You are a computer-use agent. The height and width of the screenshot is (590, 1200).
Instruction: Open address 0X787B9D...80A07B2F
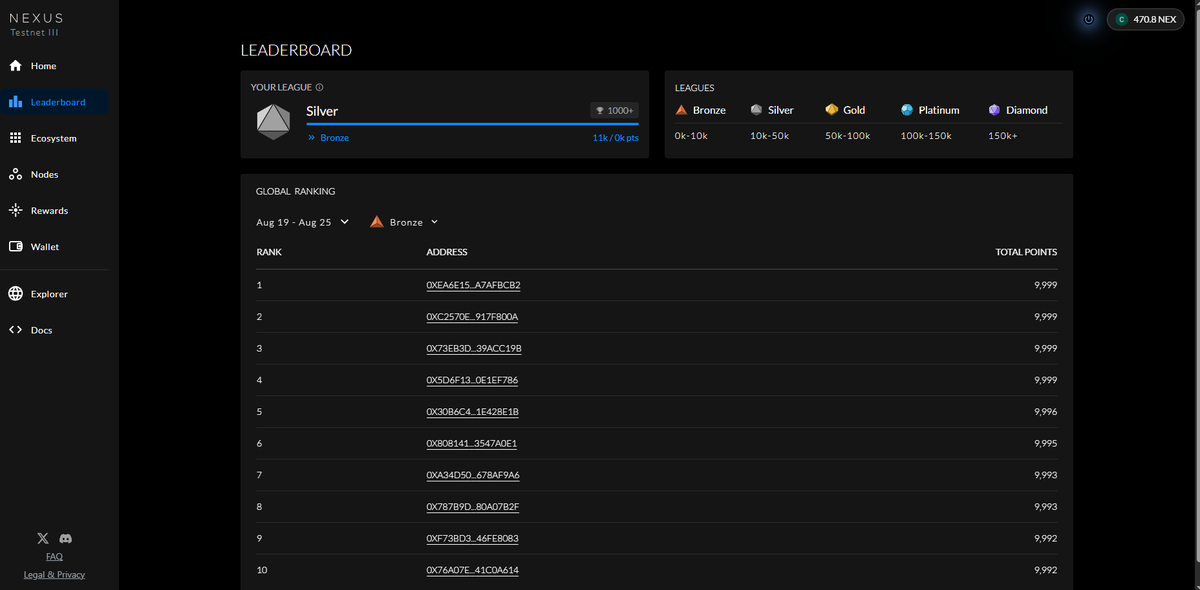[x=472, y=507]
